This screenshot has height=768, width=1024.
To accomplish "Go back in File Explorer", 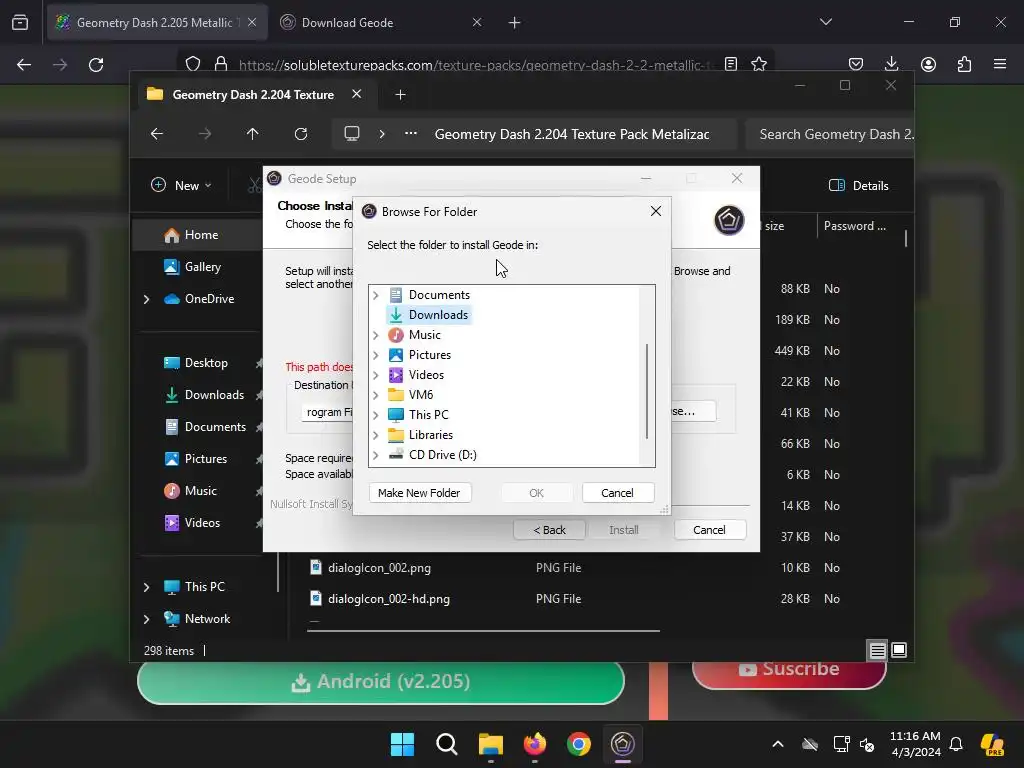I will [x=157, y=134].
